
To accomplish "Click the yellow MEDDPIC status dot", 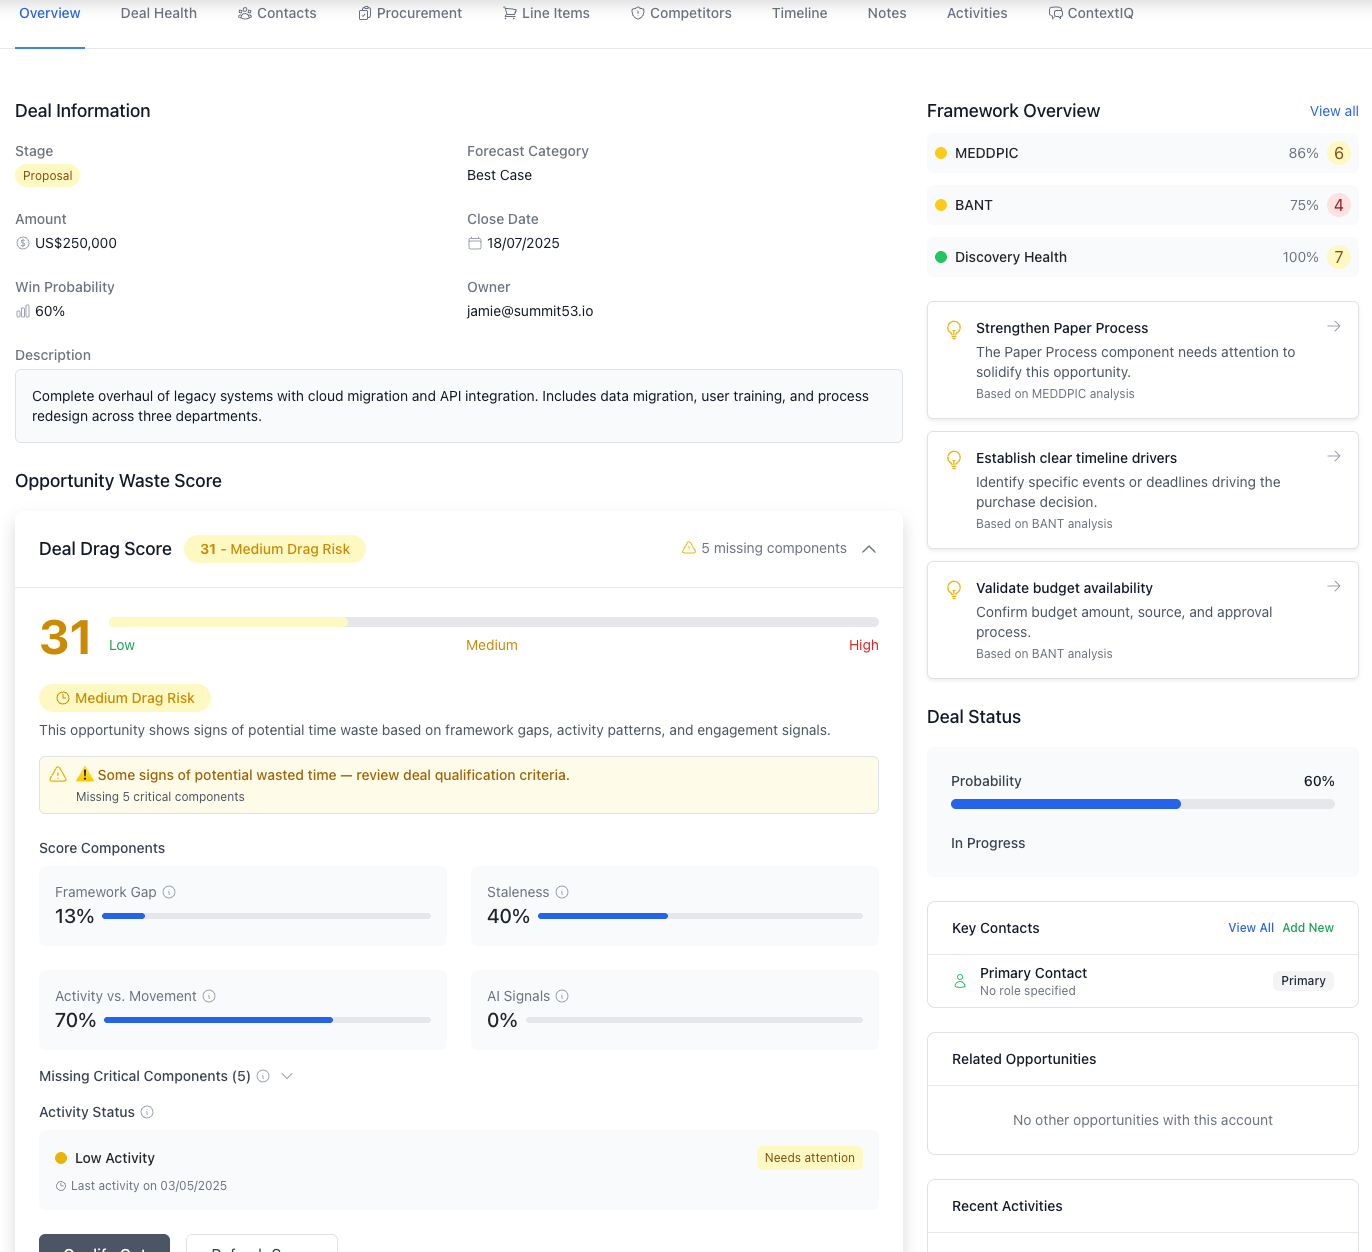I will (x=941, y=153).
